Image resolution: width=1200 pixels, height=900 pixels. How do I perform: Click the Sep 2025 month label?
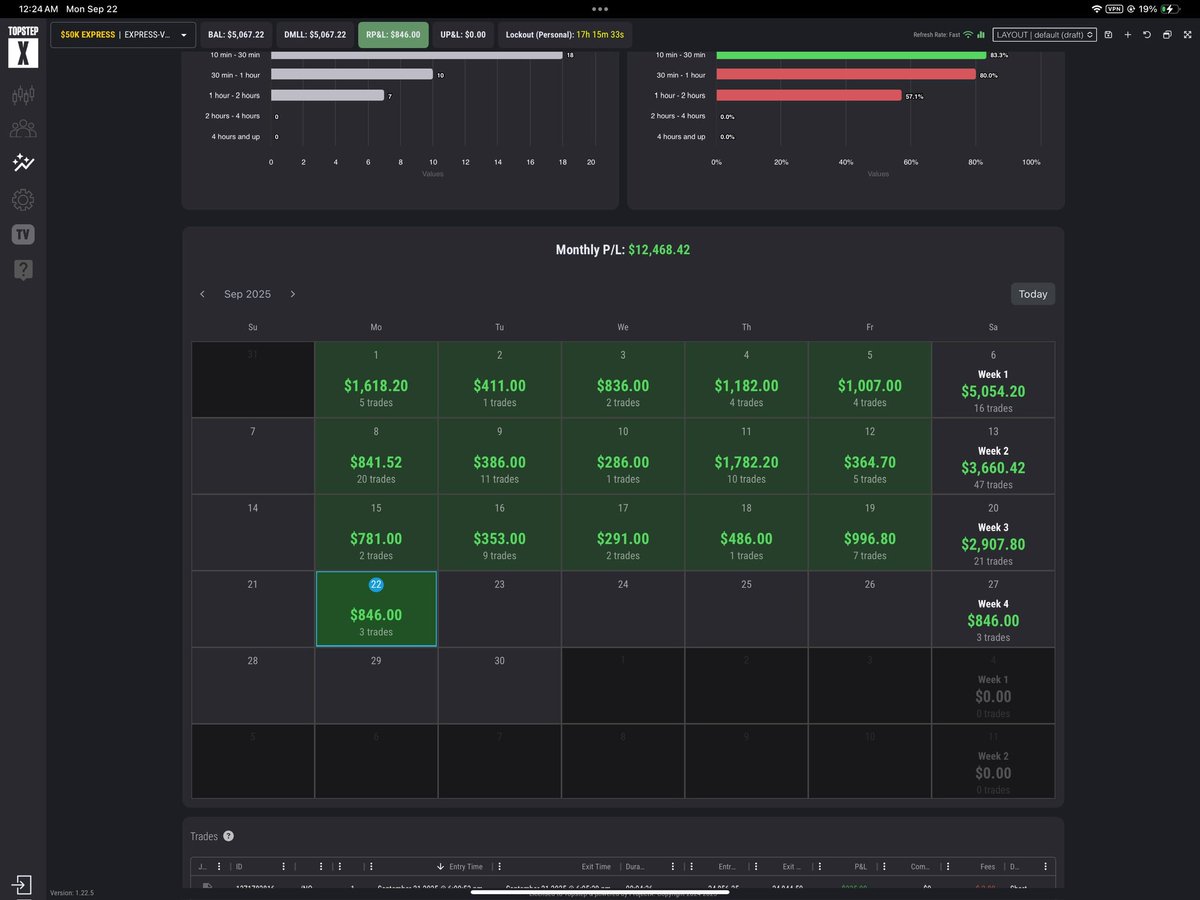[247, 294]
